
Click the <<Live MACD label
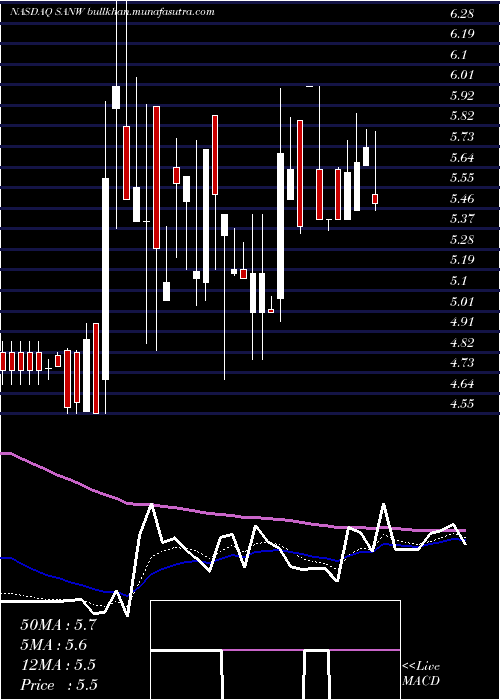pyautogui.click(x=421, y=674)
